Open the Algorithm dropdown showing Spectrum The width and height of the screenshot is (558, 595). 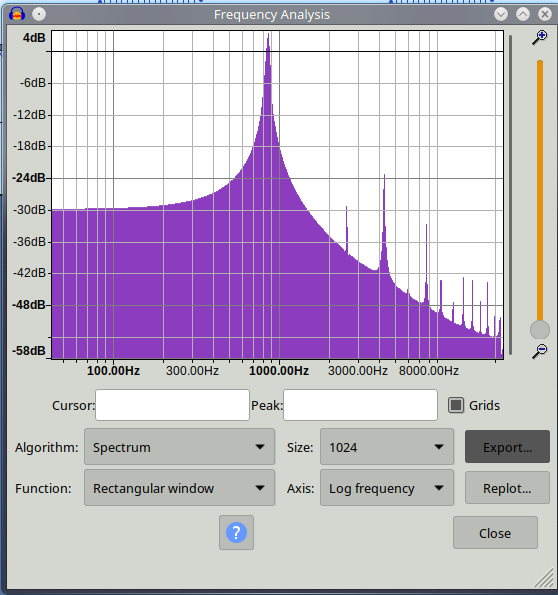coord(179,447)
